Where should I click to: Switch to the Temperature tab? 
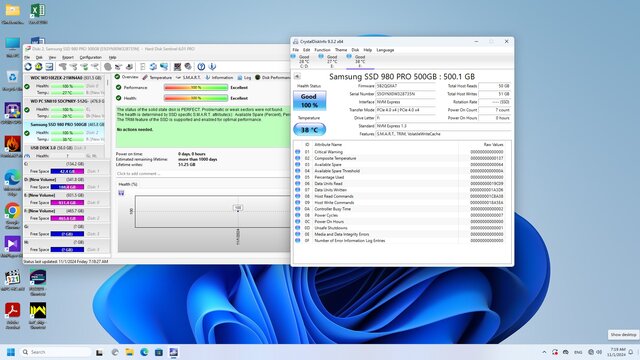tap(157, 77)
